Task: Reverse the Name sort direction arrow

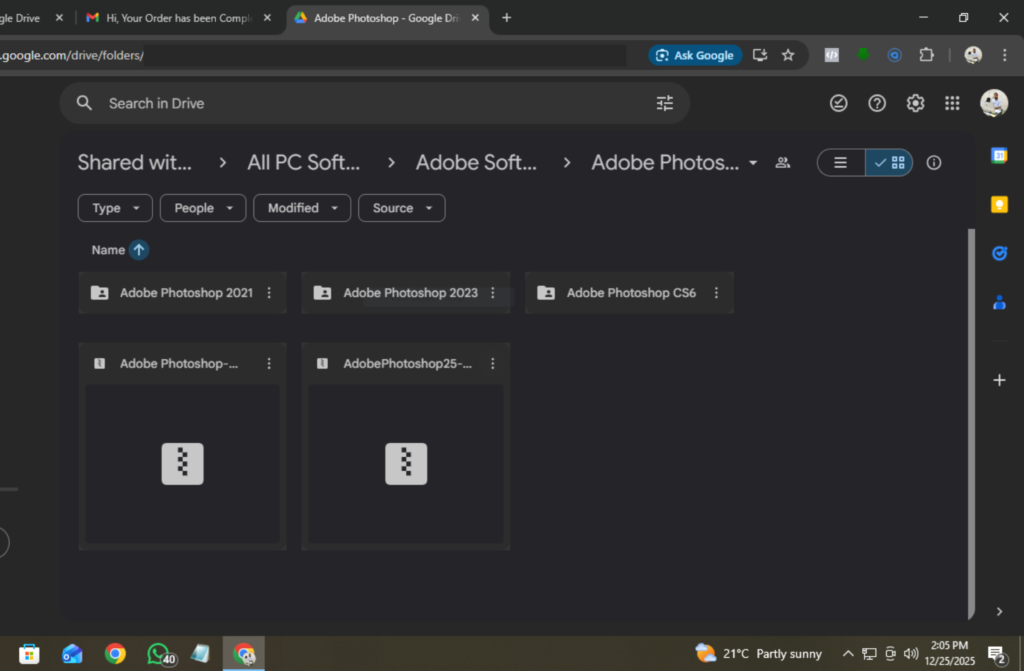Action: tap(139, 250)
